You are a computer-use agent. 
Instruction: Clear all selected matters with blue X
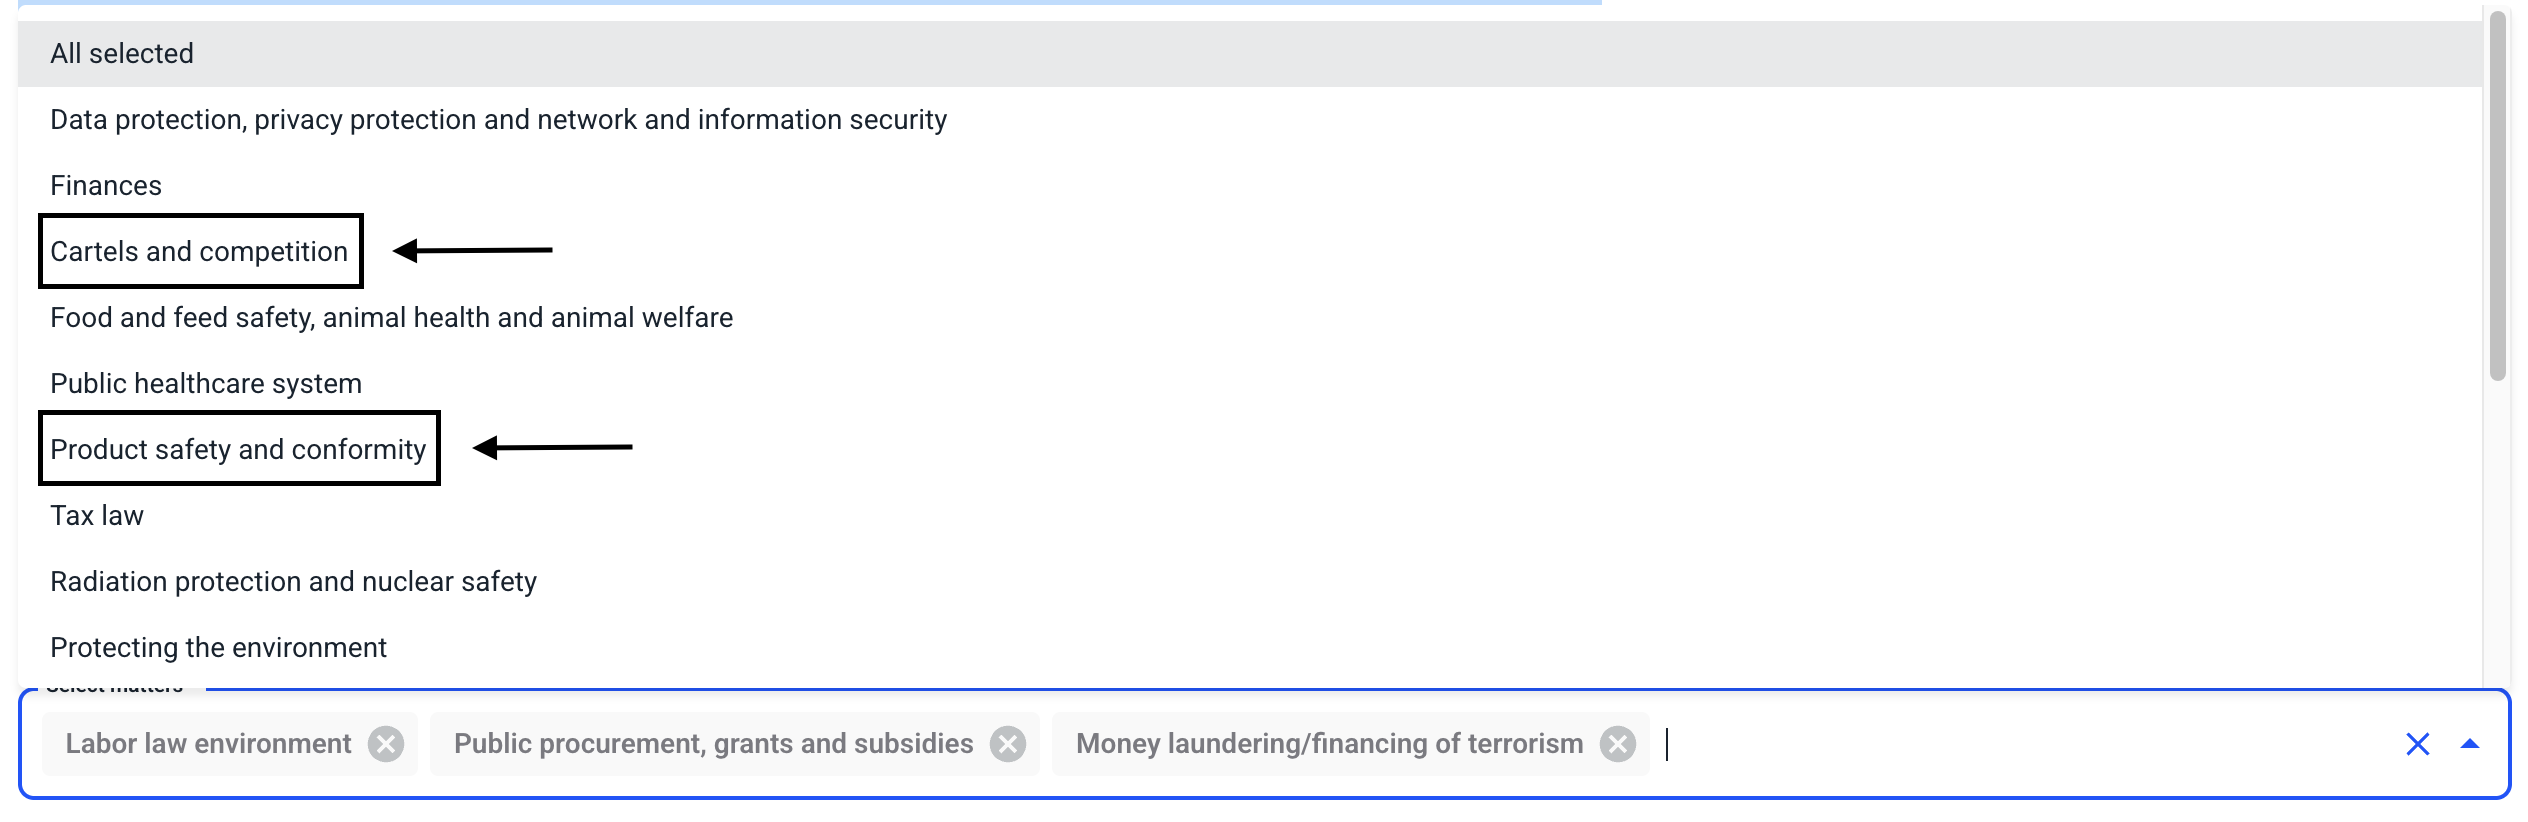point(2417,744)
